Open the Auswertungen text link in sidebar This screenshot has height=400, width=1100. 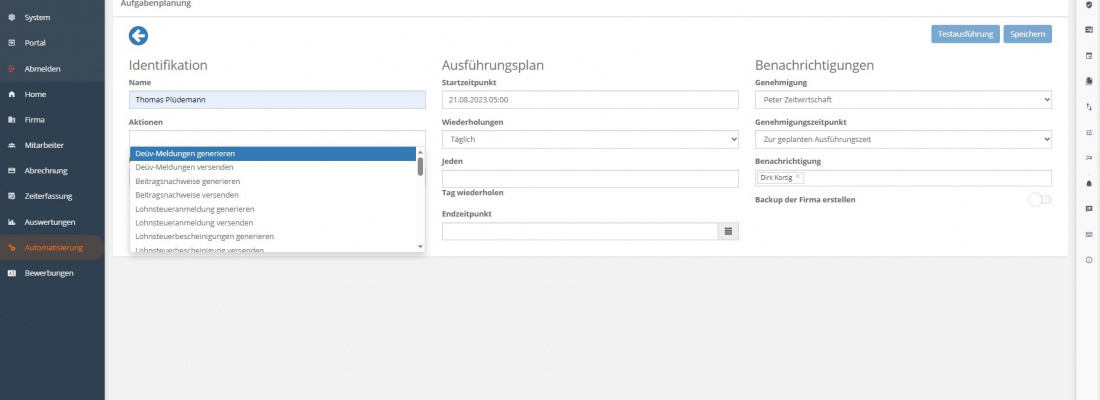pos(50,222)
